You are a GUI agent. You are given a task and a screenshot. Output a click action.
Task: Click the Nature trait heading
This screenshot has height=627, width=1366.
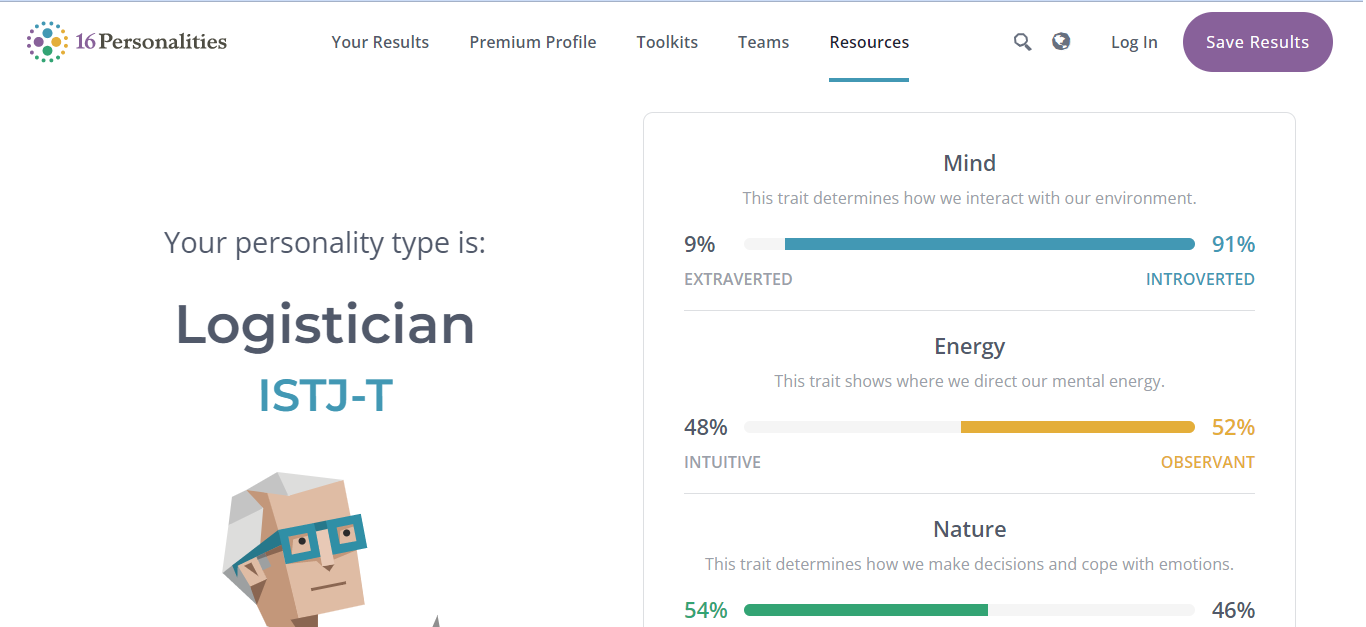(x=969, y=529)
